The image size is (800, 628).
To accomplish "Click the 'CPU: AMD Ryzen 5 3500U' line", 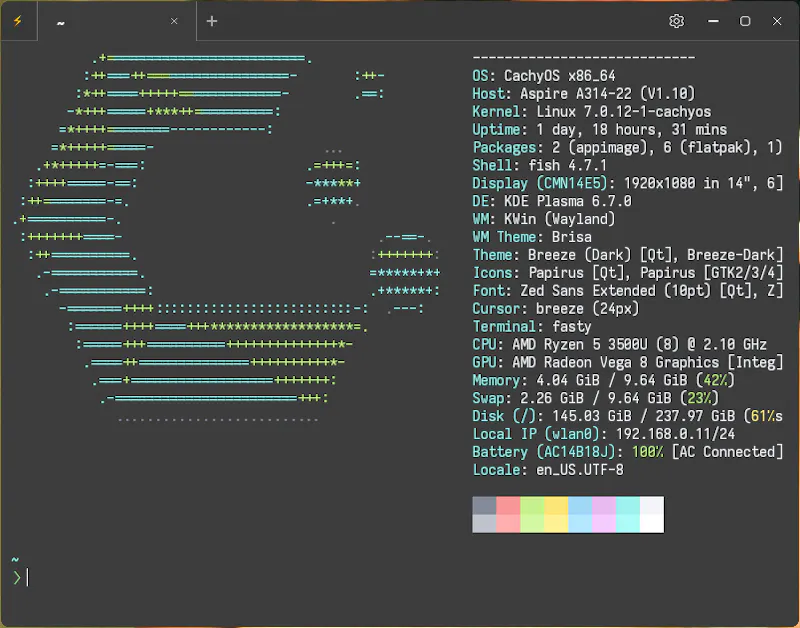I will pos(619,344).
